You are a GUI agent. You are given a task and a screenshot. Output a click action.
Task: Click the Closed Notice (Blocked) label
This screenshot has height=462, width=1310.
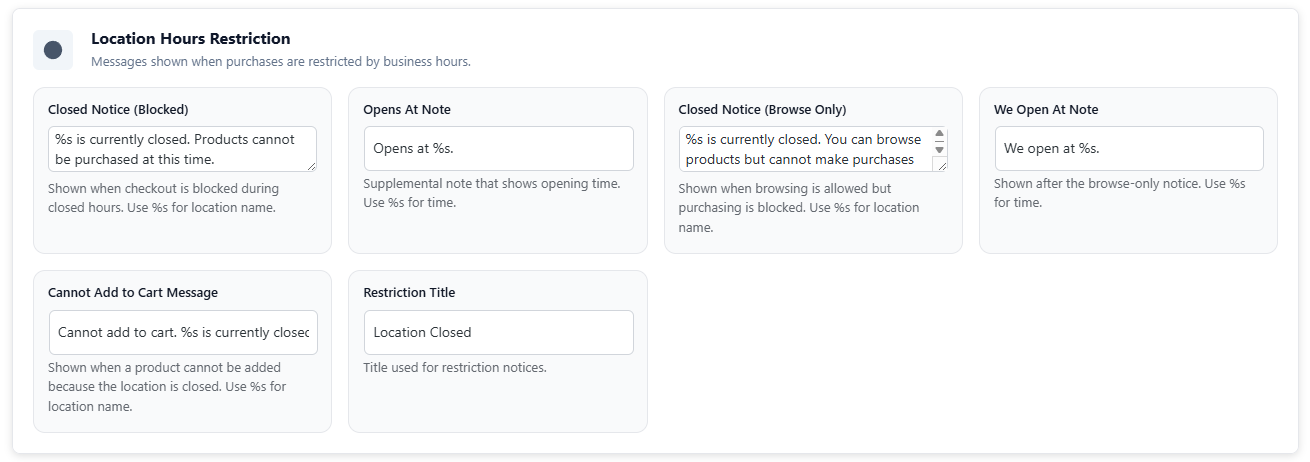[118, 110]
